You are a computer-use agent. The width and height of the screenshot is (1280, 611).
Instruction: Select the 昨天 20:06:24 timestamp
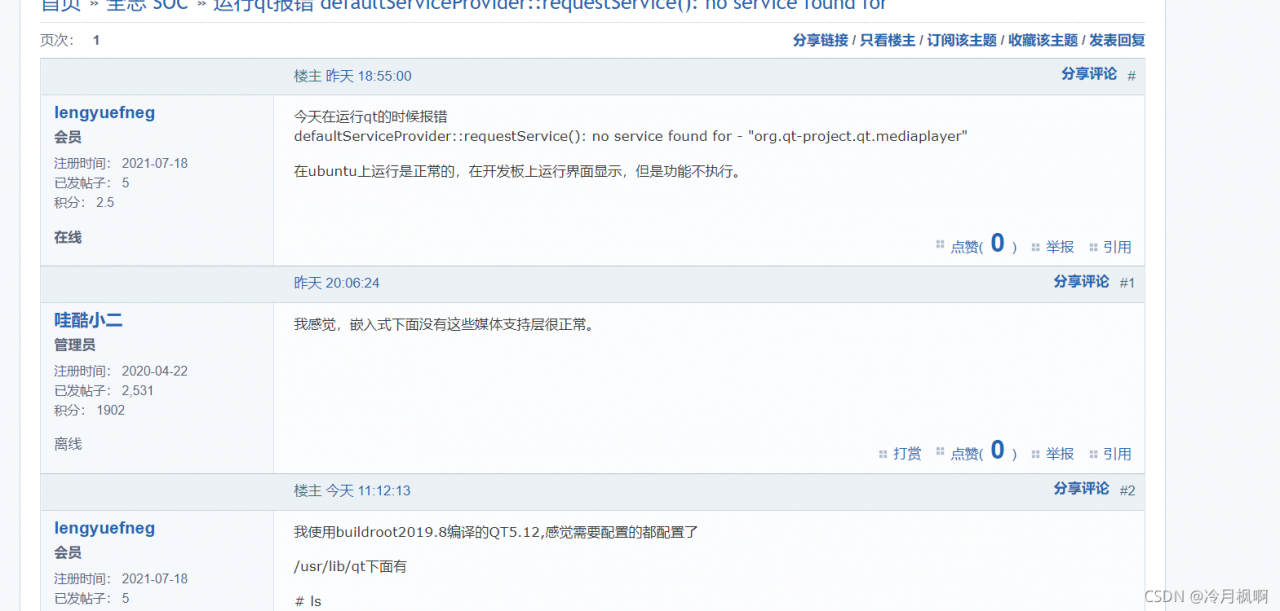point(337,283)
